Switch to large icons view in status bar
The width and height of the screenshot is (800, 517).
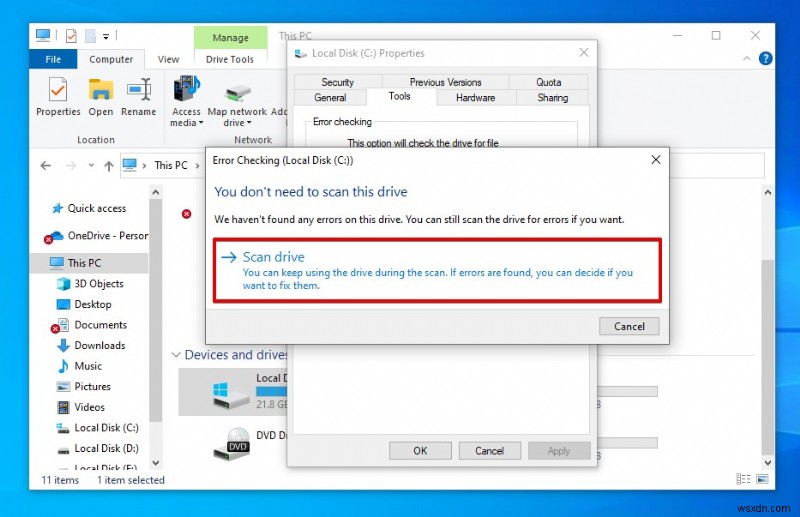coord(762,479)
